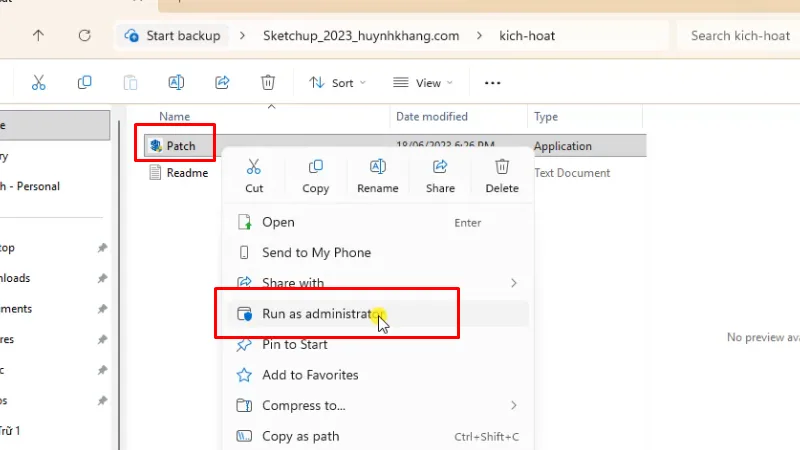The image size is (800, 450).
Task: Click the Patch file icon
Action: click(156, 146)
